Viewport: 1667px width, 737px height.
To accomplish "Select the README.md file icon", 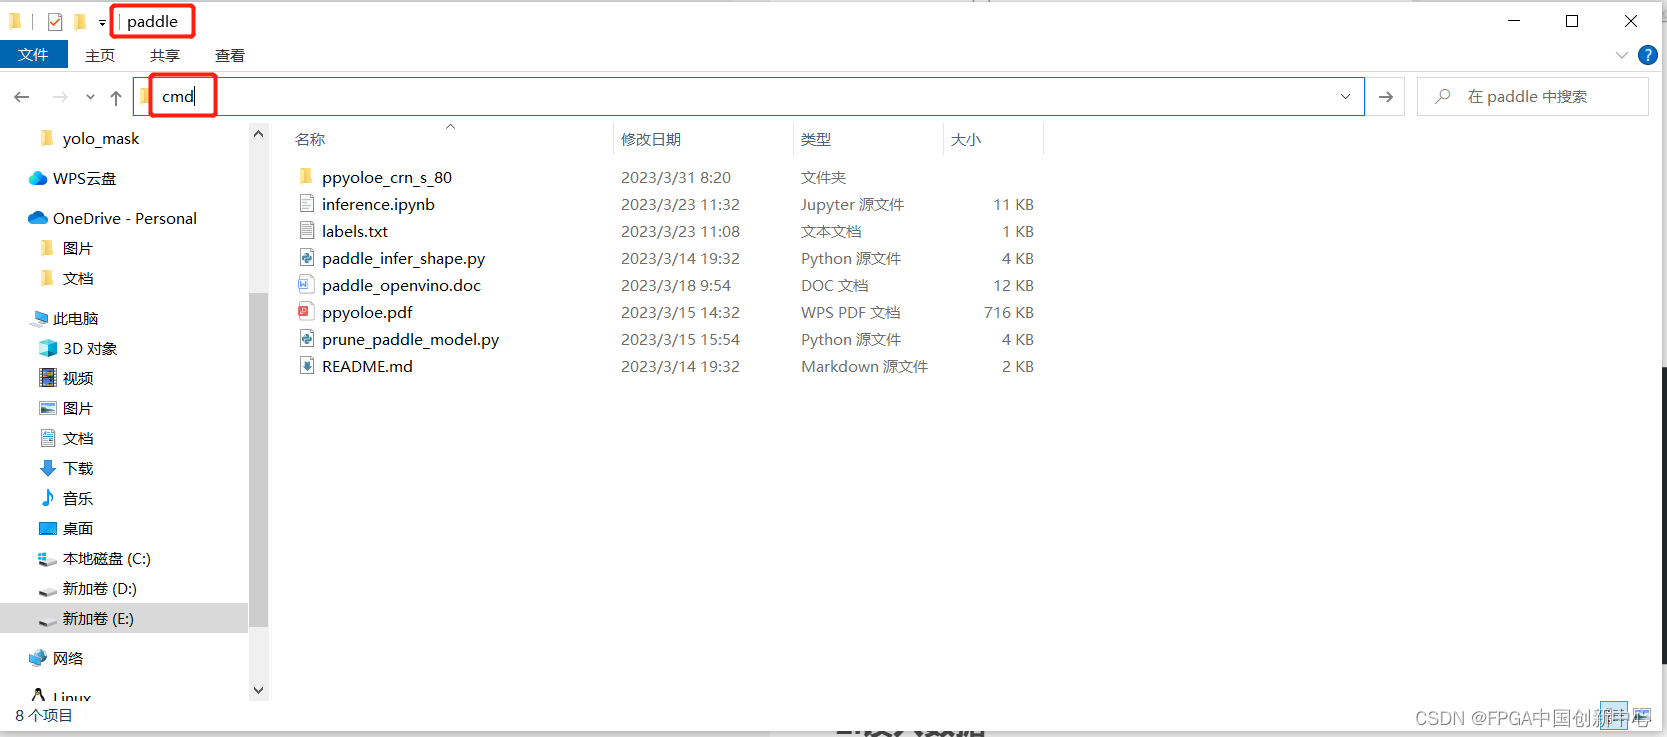I will click(307, 366).
